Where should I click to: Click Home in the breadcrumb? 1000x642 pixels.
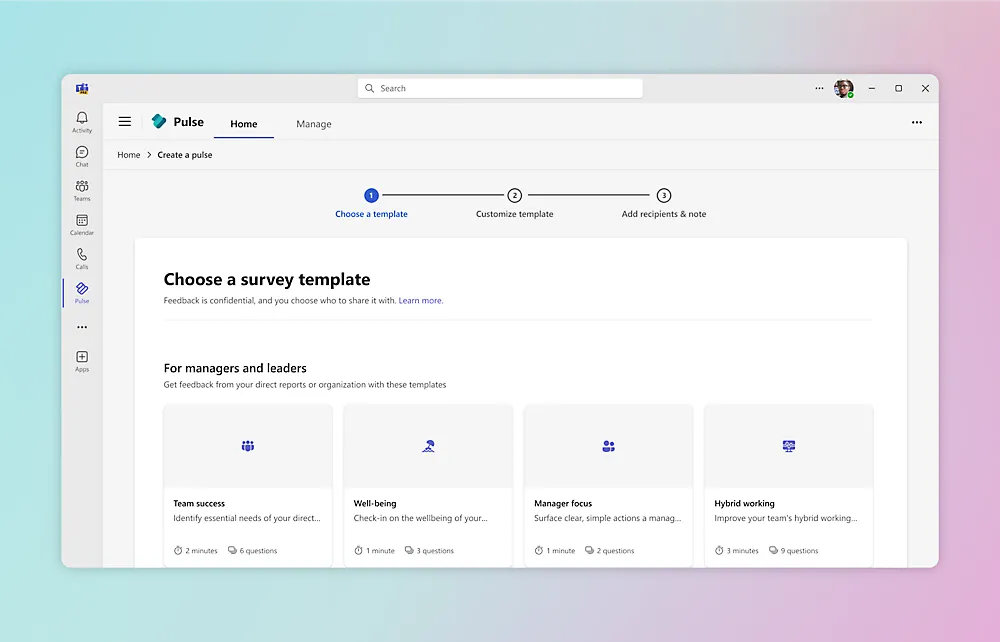click(129, 155)
